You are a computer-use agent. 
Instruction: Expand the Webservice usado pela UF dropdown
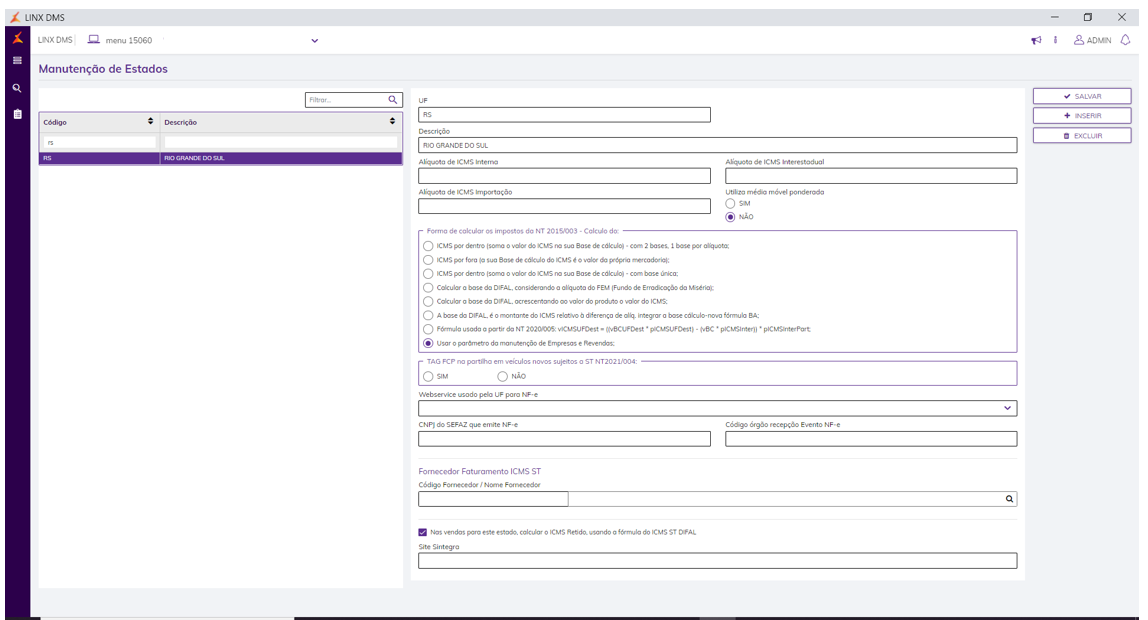[x=1006, y=408]
